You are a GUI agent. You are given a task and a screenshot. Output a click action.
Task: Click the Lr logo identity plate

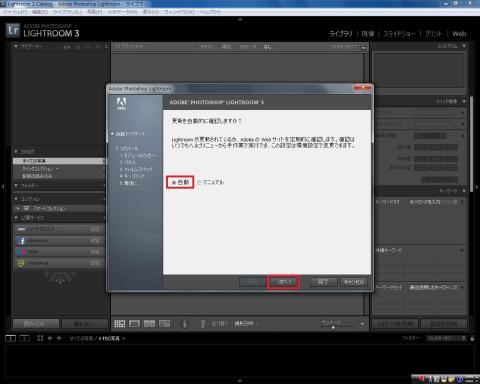tap(13, 31)
